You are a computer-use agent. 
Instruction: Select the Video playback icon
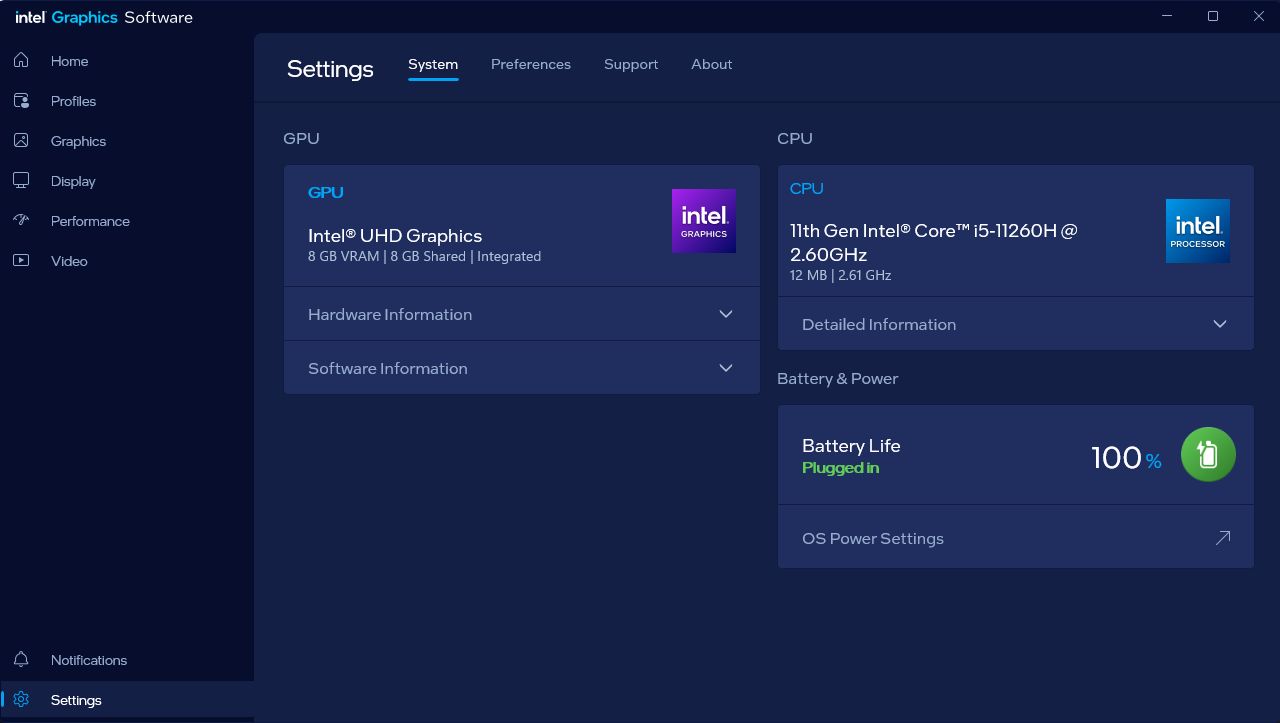pyautogui.click(x=21, y=261)
